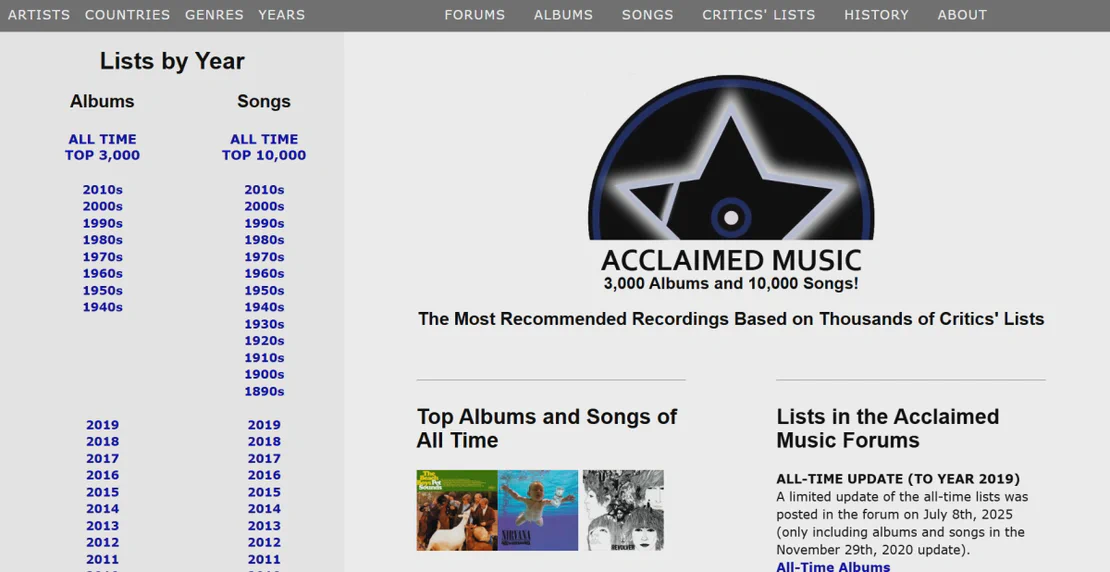The width and height of the screenshot is (1110, 572).
Task: Go to SONGS in top navigation
Action: [x=648, y=15]
